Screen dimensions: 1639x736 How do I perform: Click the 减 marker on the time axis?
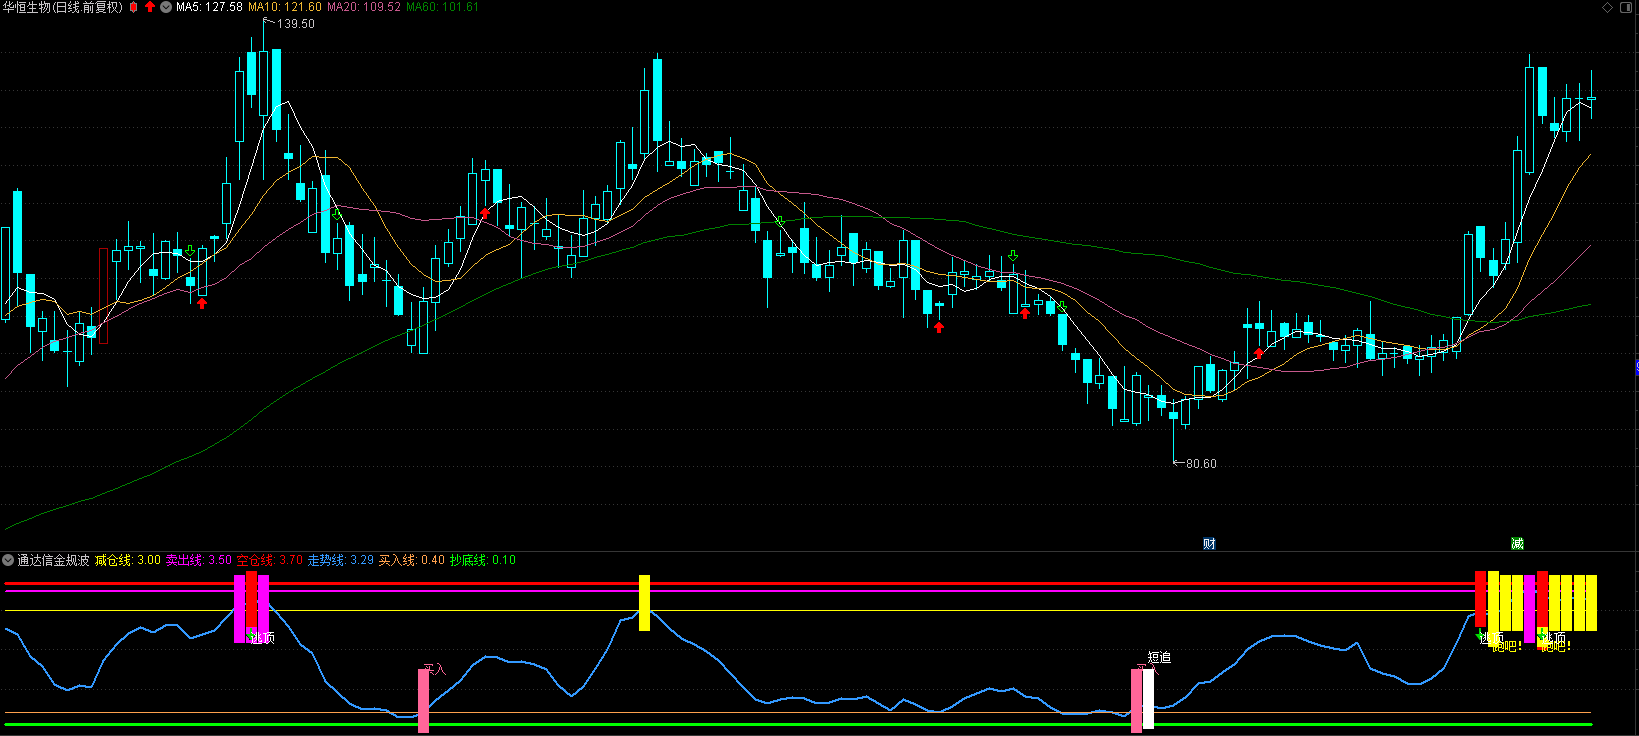click(x=1517, y=544)
